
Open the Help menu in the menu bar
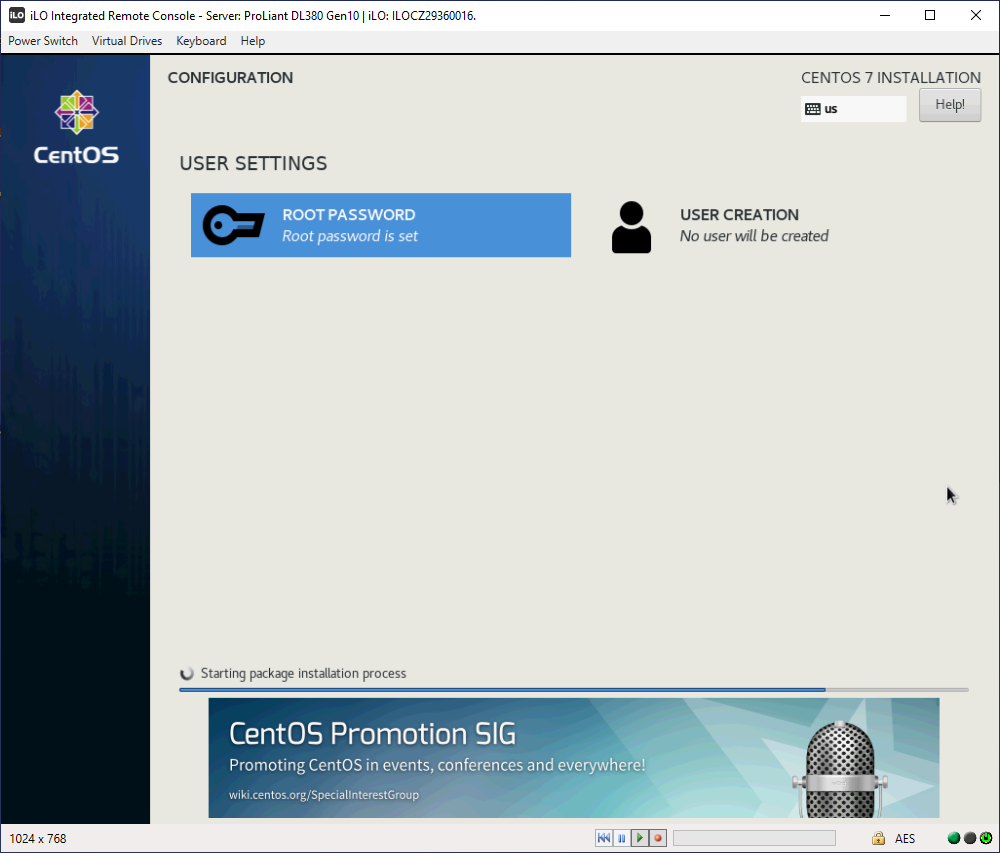pos(253,41)
